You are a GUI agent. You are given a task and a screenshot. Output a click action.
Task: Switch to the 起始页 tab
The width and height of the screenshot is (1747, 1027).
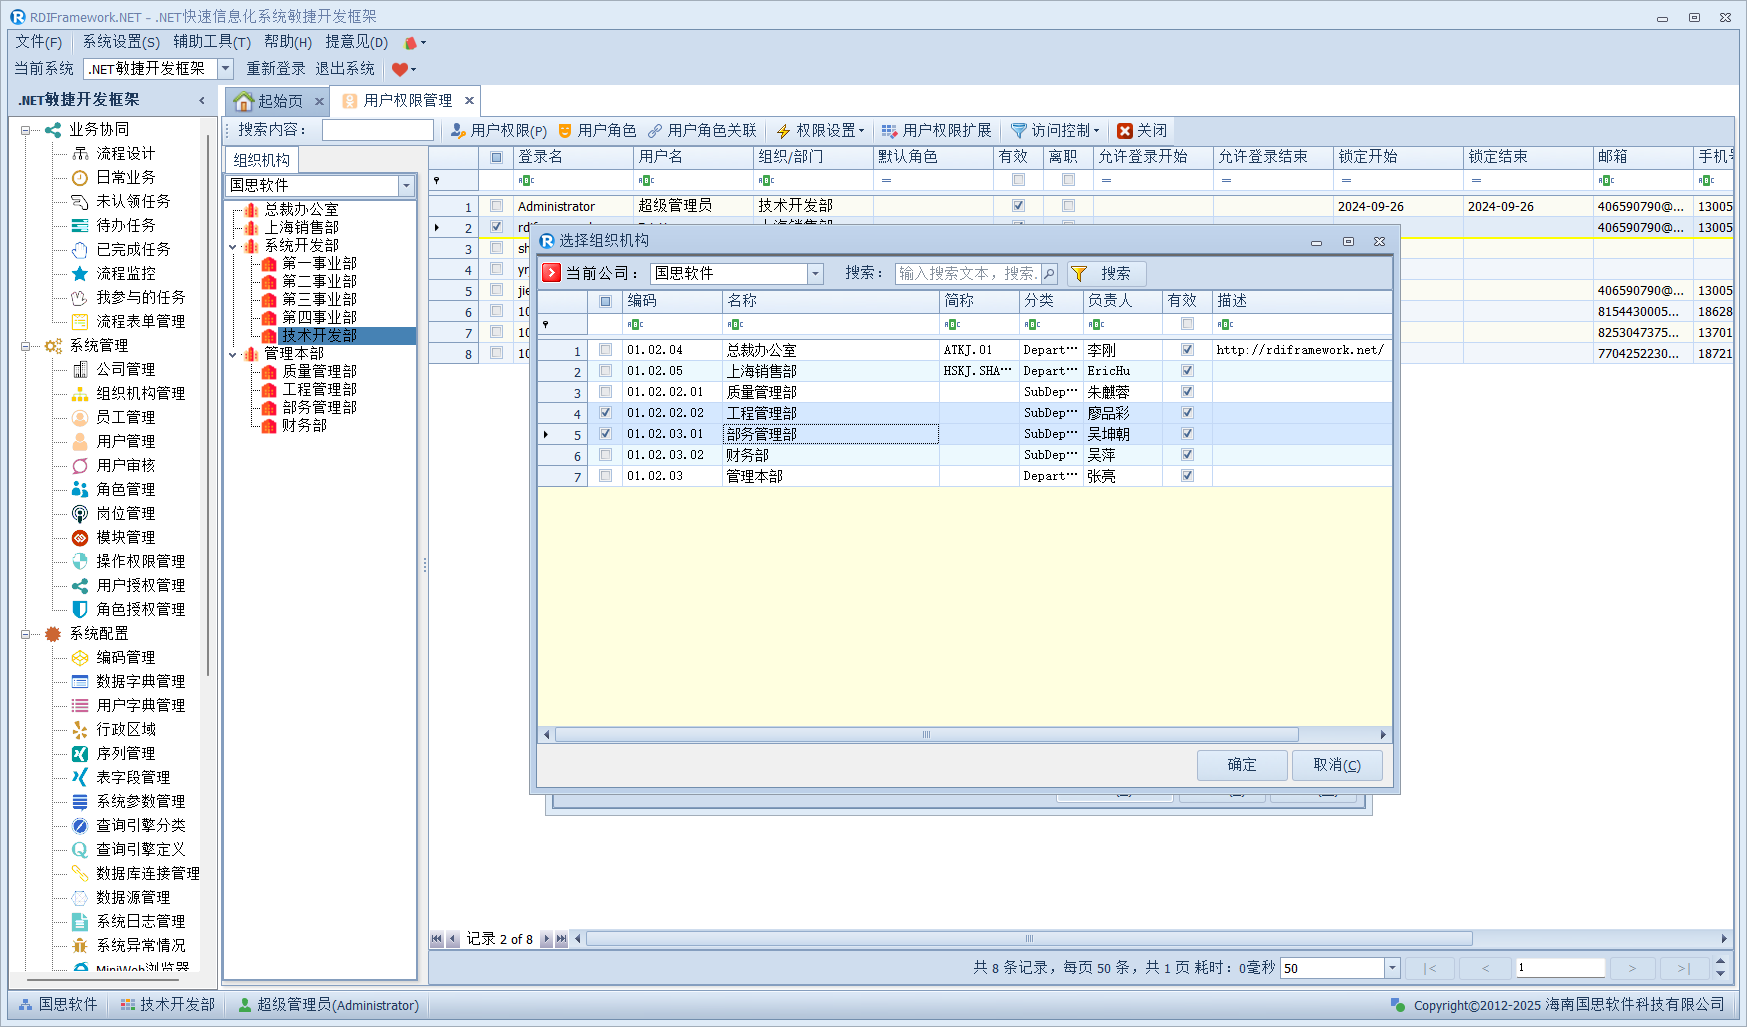click(x=270, y=101)
